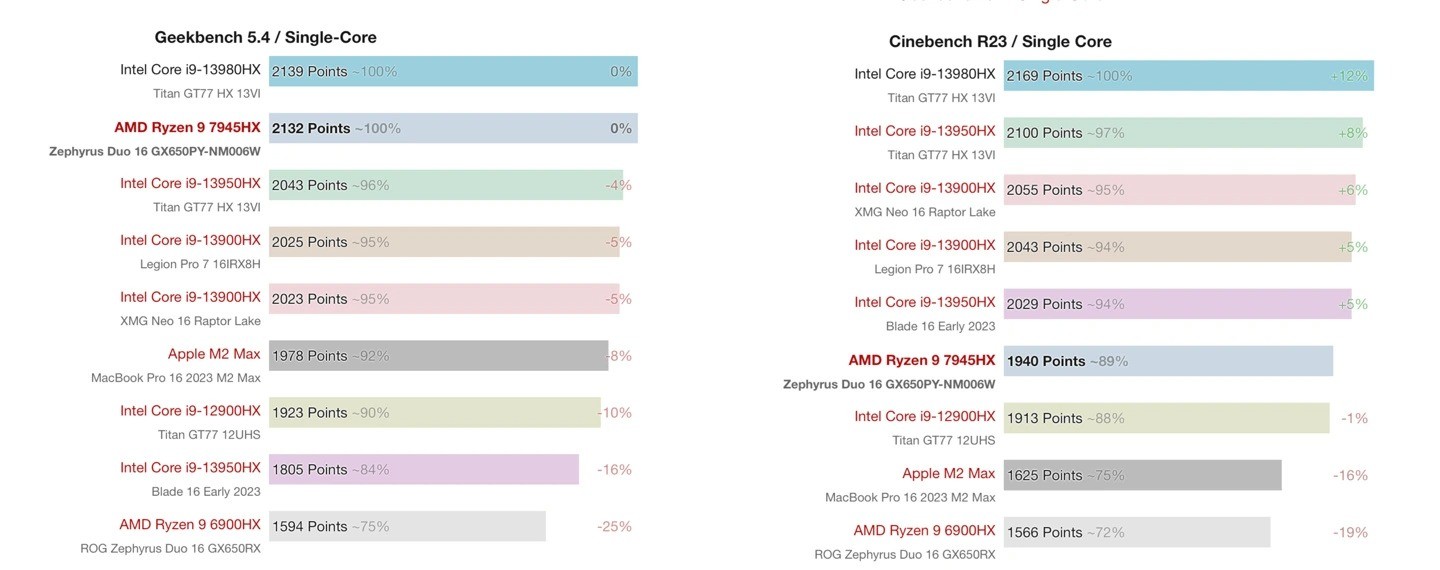Select the 1594 Points bar in Geekbench chart

(x=406, y=526)
